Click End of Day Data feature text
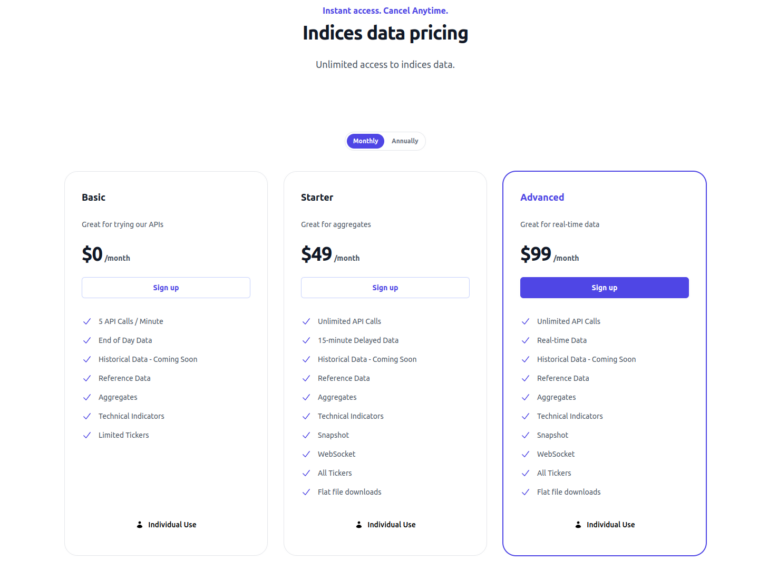768x580 pixels. point(125,340)
